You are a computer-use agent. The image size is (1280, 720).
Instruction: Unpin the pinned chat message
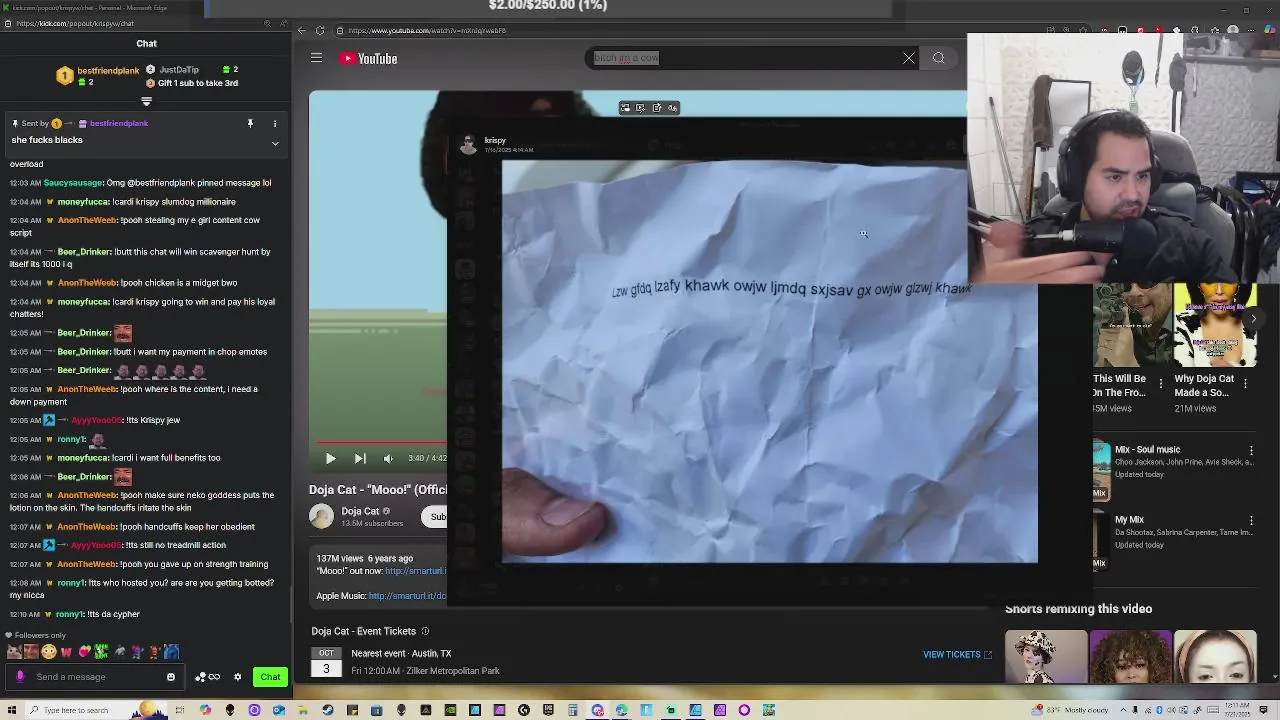[250, 124]
